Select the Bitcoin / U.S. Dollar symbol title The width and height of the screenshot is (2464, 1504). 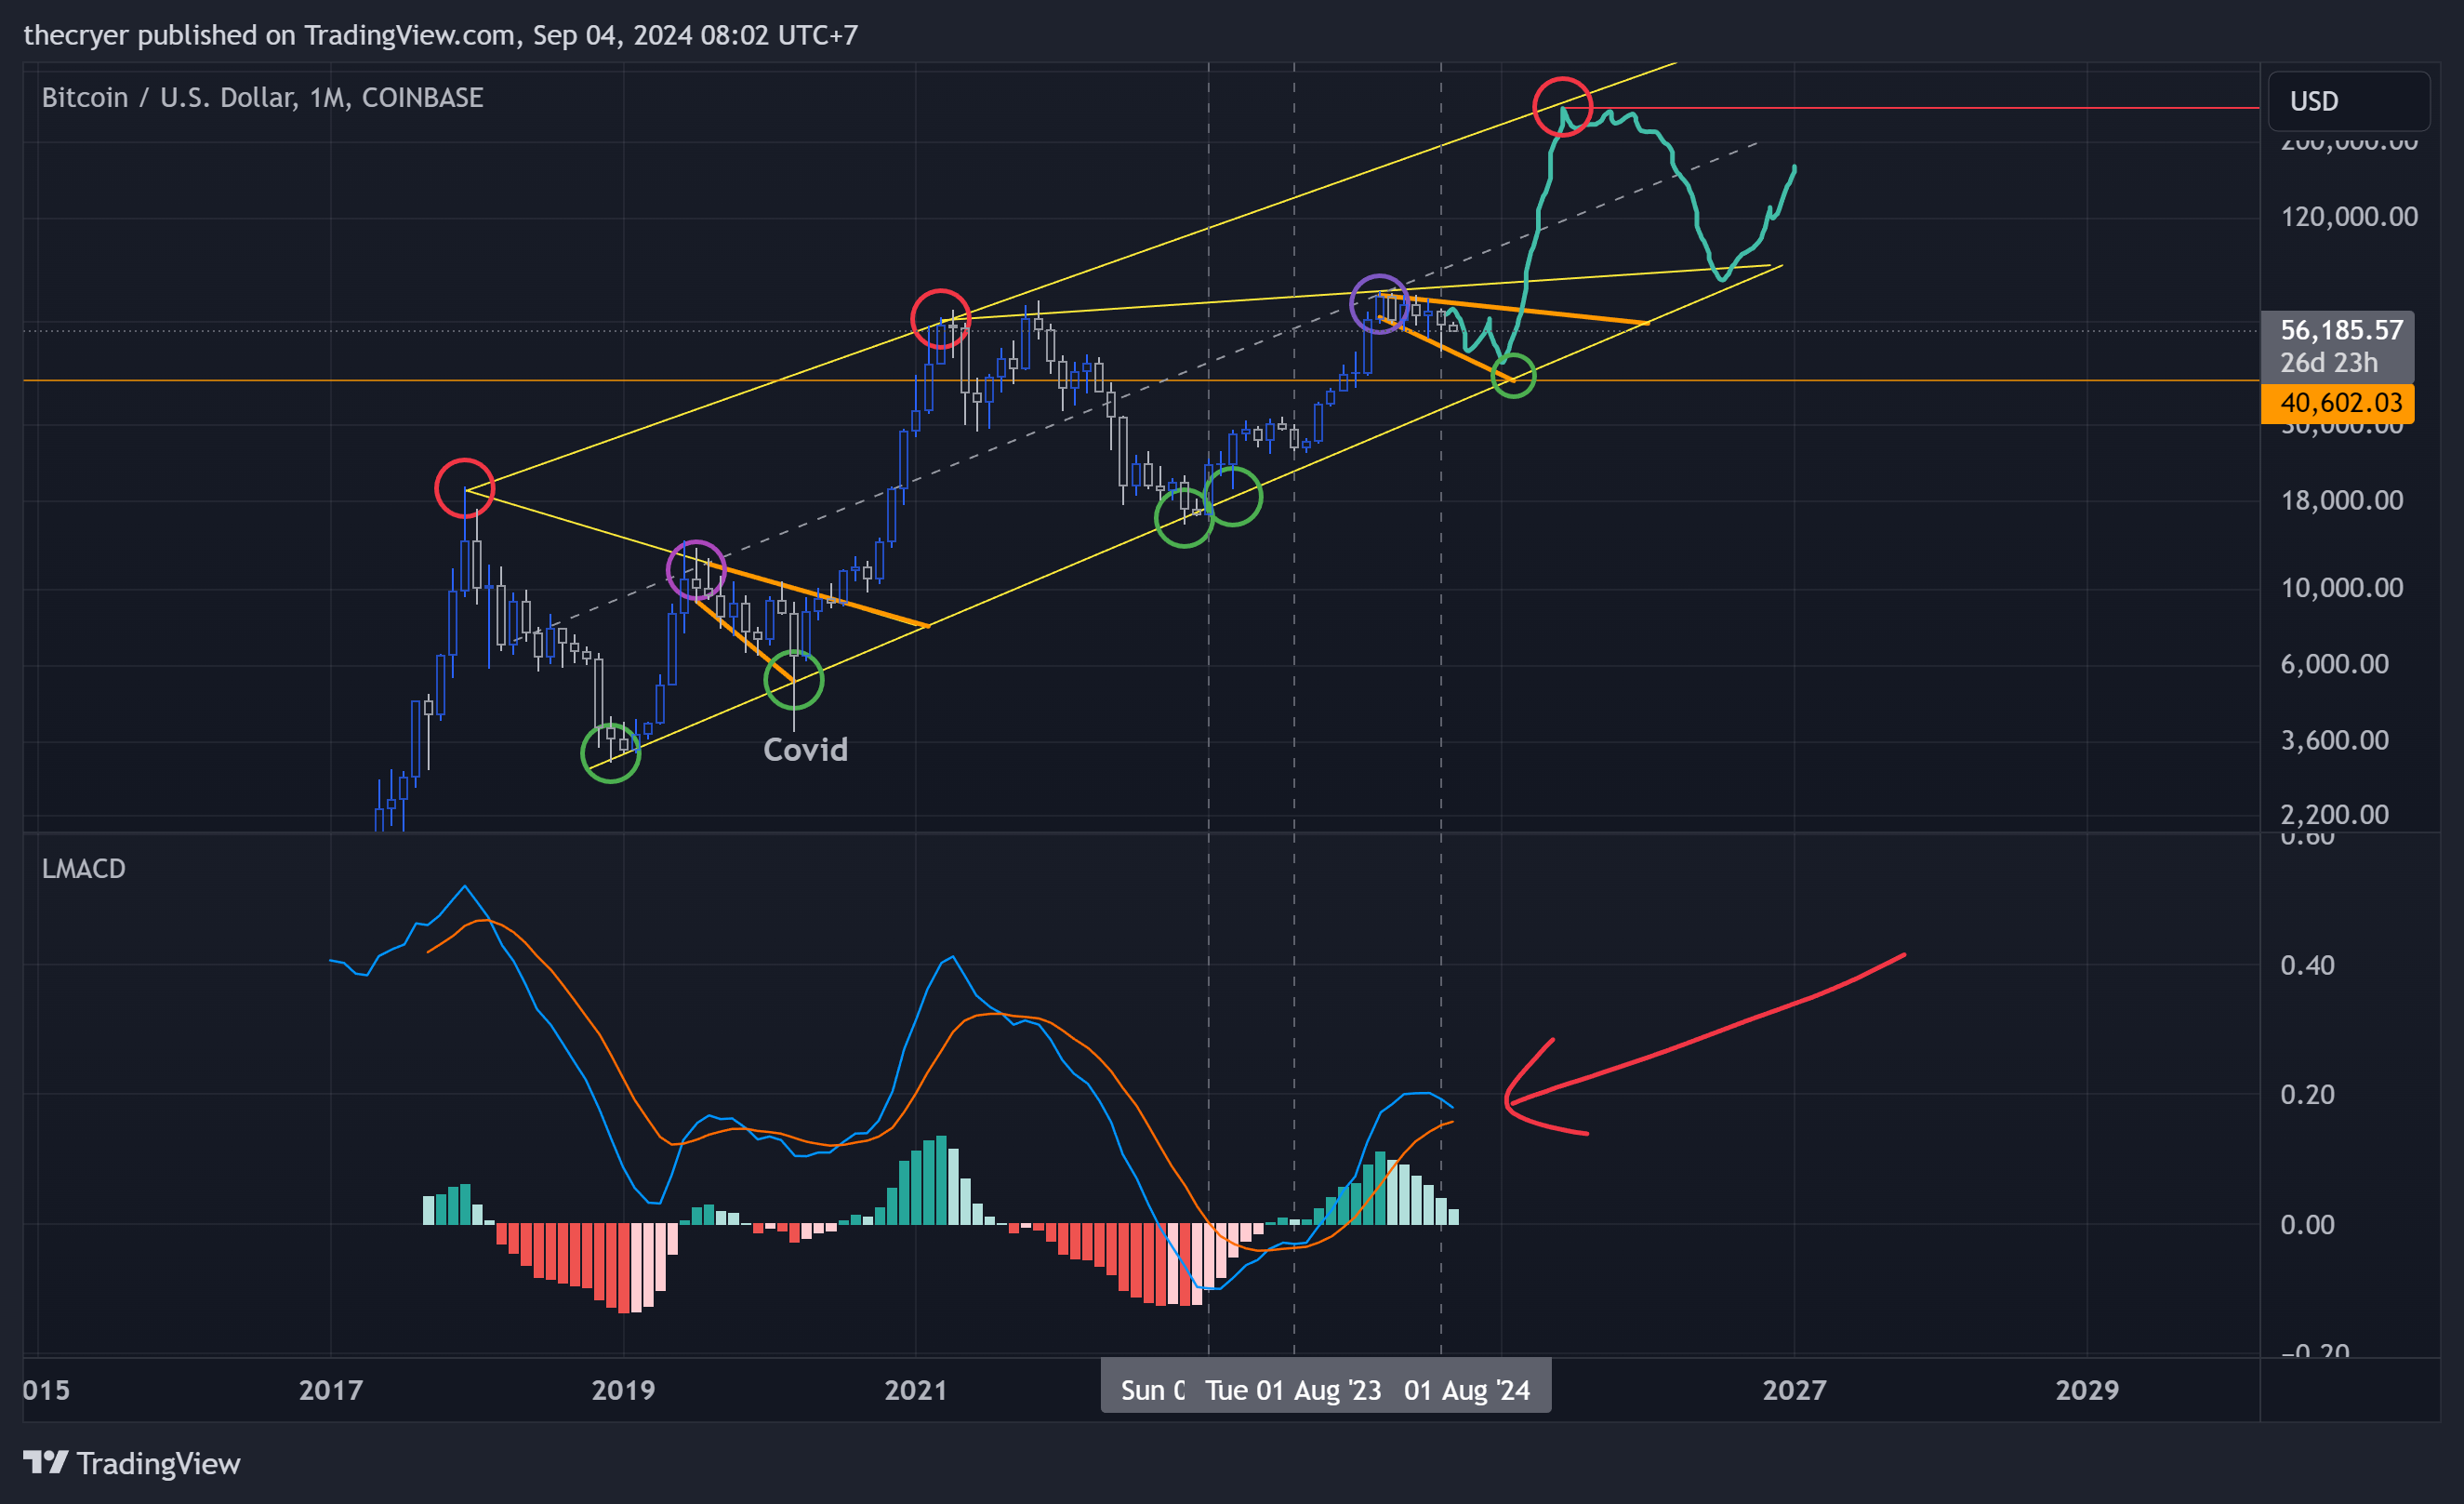pyautogui.click(x=262, y=97)
